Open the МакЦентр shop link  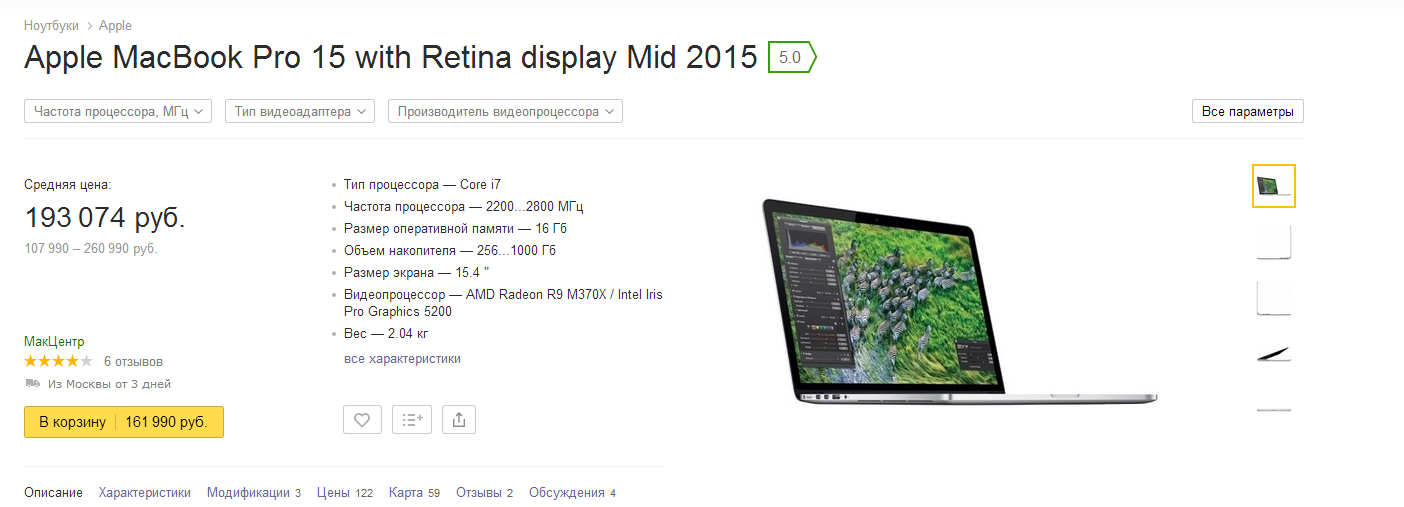(x=54, y=341)
